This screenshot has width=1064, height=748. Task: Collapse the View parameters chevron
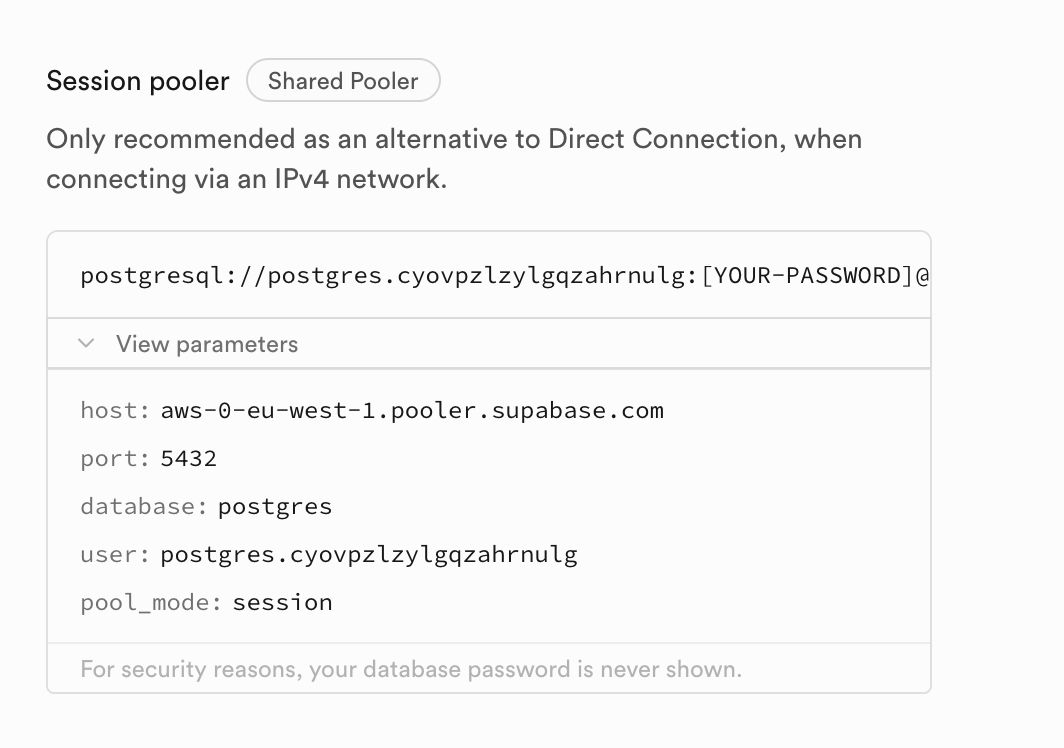coord(87,344)
